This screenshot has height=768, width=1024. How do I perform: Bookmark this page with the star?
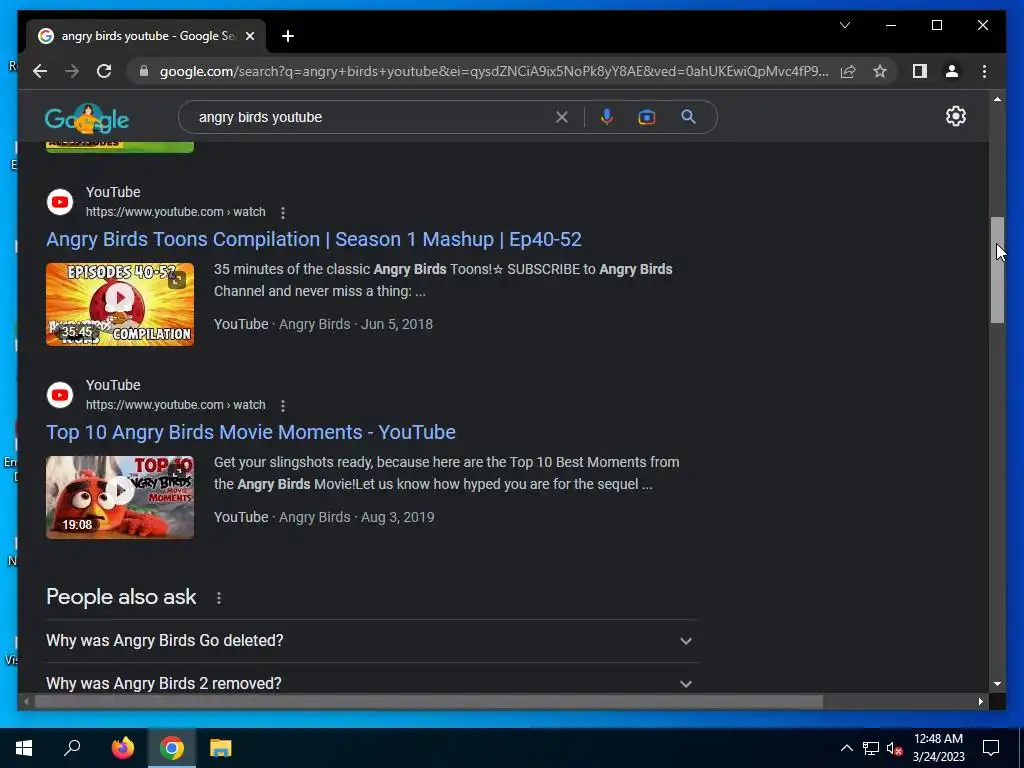coord(880,71)
